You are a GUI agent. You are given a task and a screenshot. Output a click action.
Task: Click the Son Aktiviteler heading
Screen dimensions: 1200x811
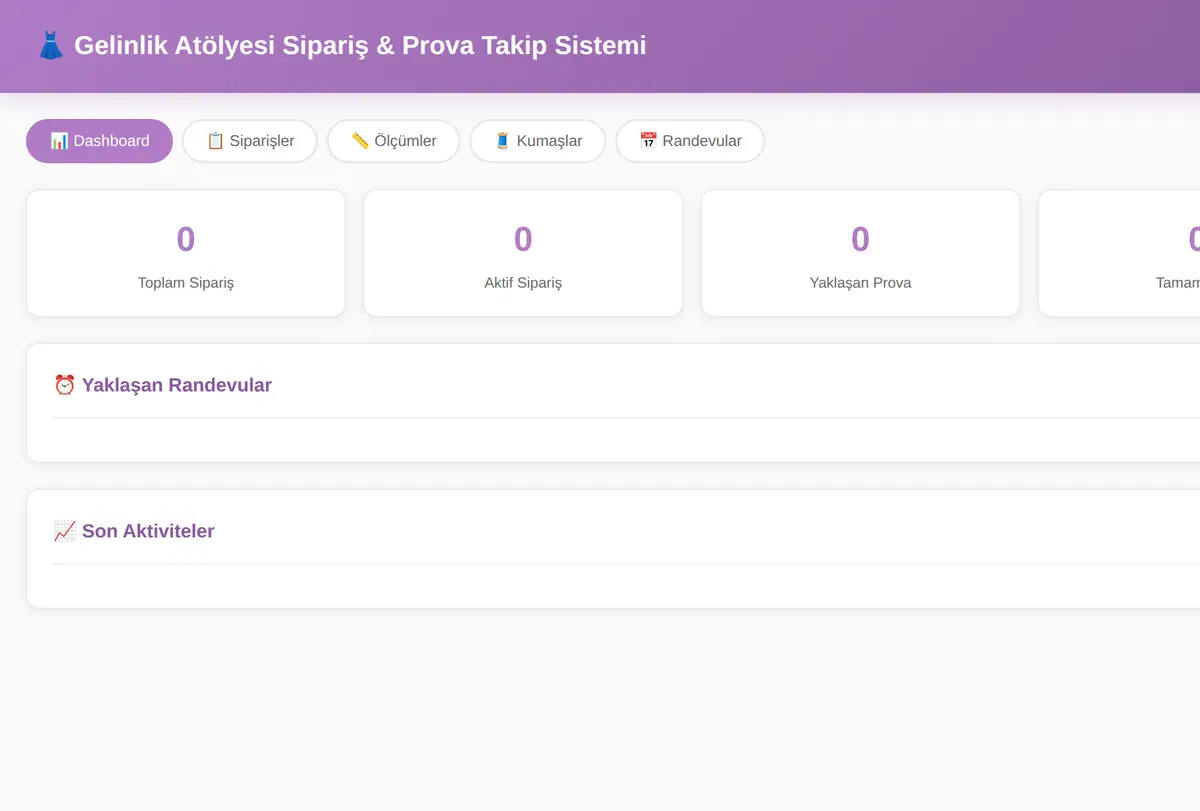[x=148, y=531]
